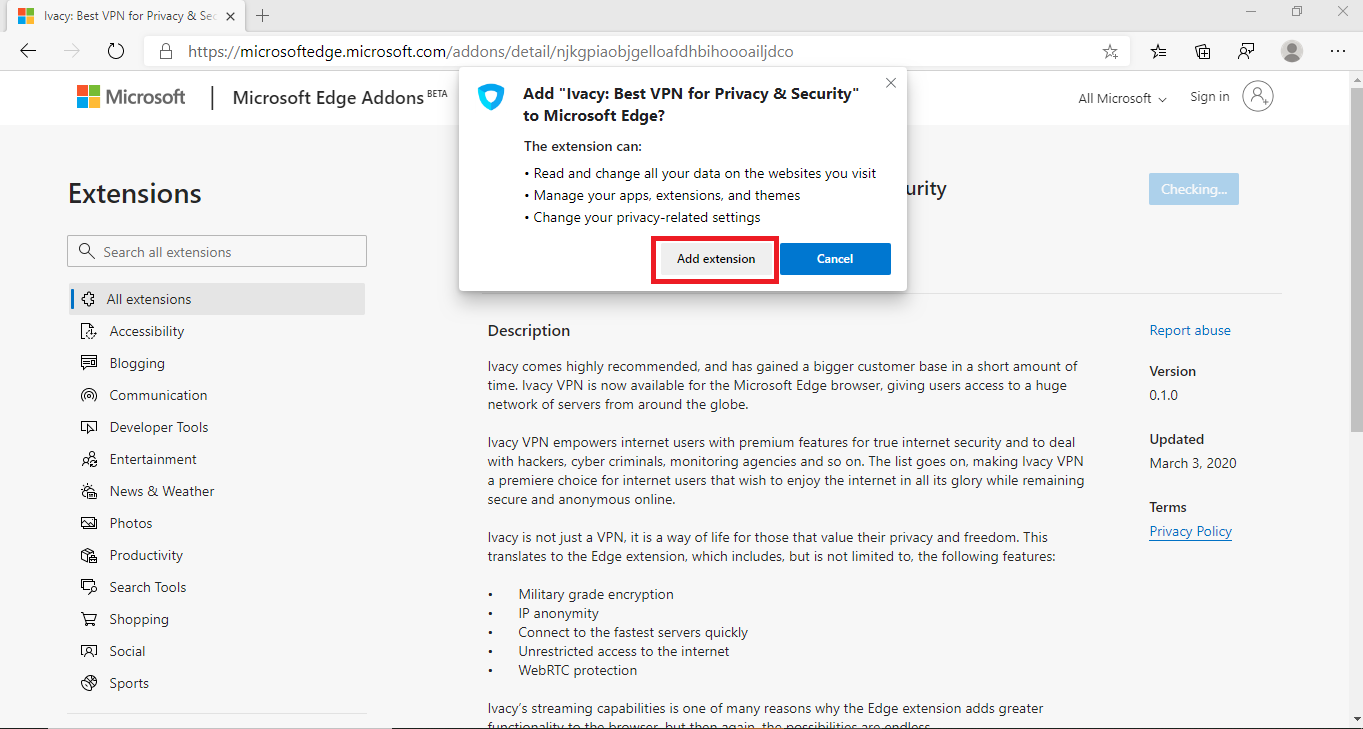Click the IP anonymity bullet text
The image size is (1363, 729).
point(558,613)
